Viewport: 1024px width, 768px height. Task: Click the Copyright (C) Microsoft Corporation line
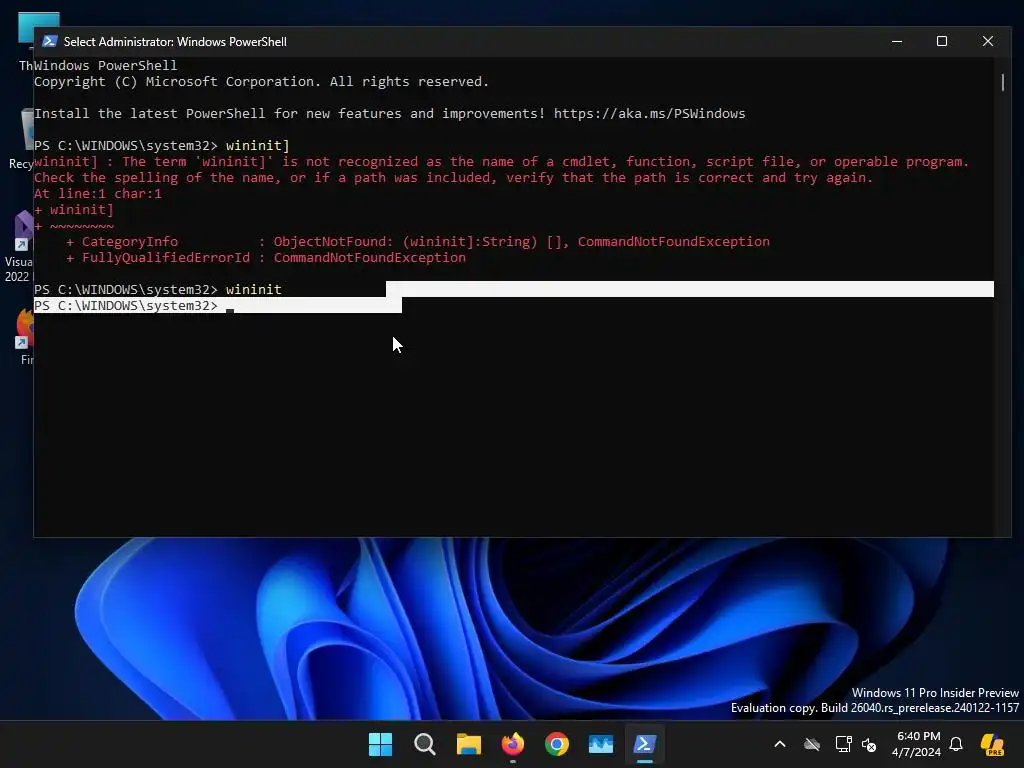tap(261, 82)
